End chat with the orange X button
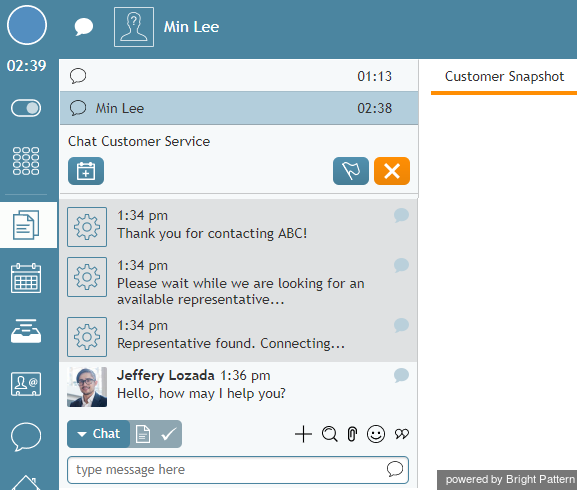 (392, 171)
